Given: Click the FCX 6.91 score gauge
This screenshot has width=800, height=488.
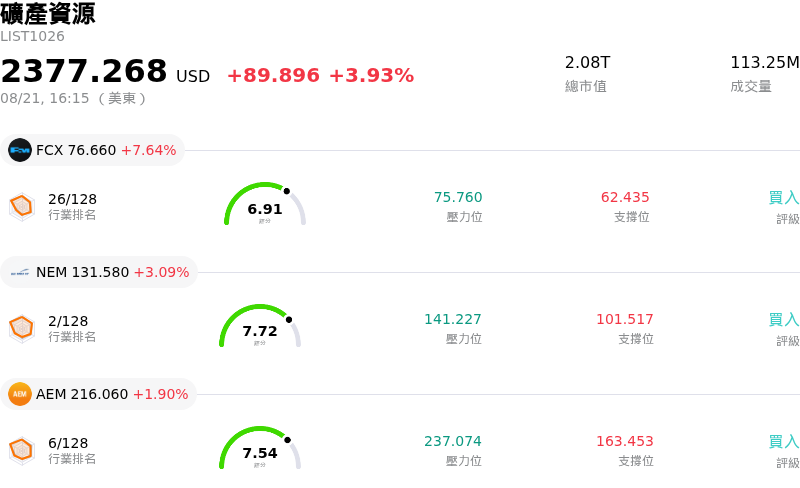Looking at the screenshot, I should [x=265, y=204].
